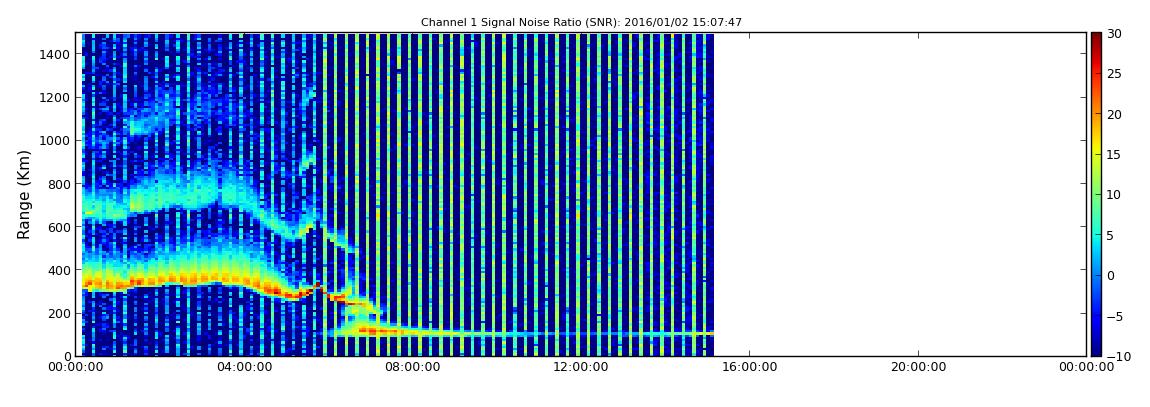Click the colorbar value 10
The image size is (1150, 407).
pyautogui.click(x=1116, y=195)
